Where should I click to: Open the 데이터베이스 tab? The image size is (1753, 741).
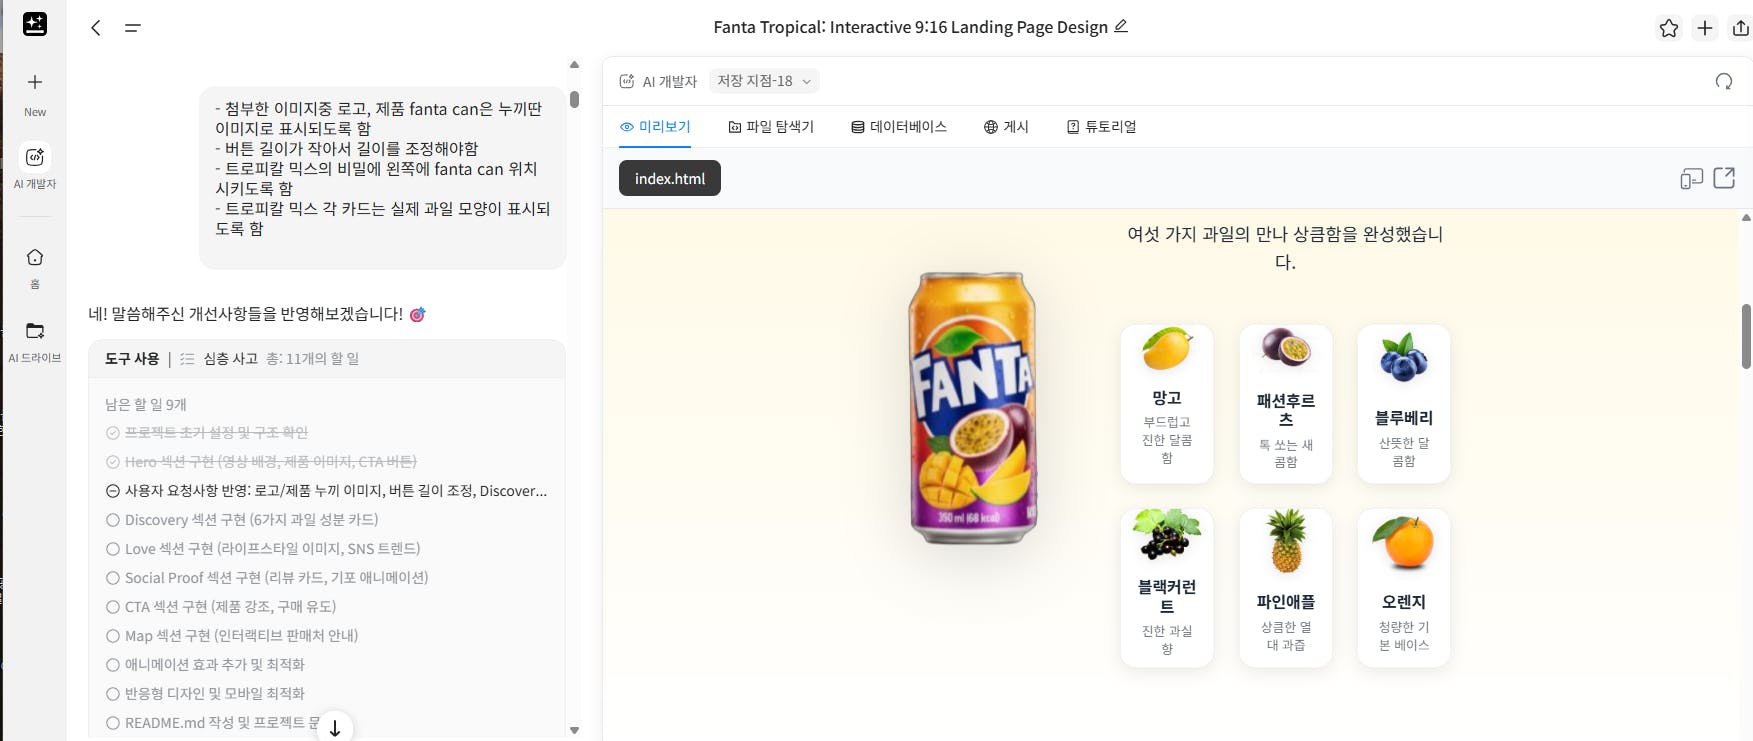[x=899, y=127]
